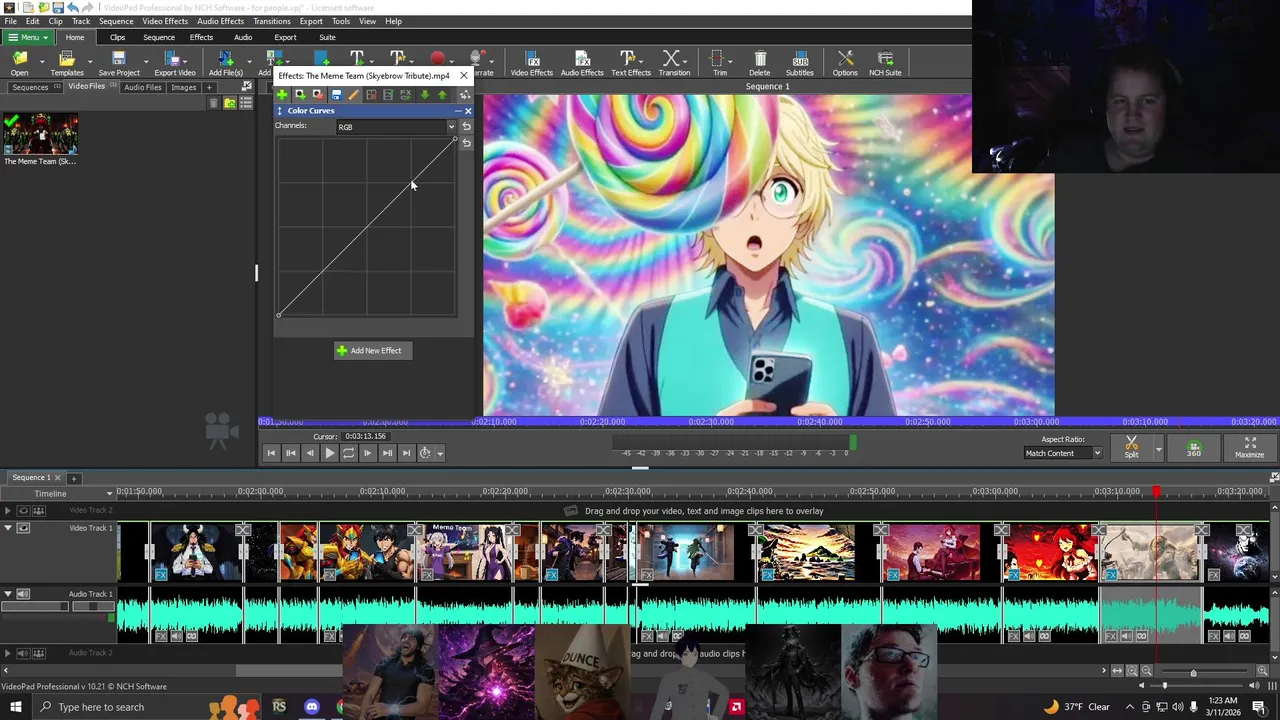
Task: Toggle Video Track 1 visibility eye
Action: pos(23,528)
